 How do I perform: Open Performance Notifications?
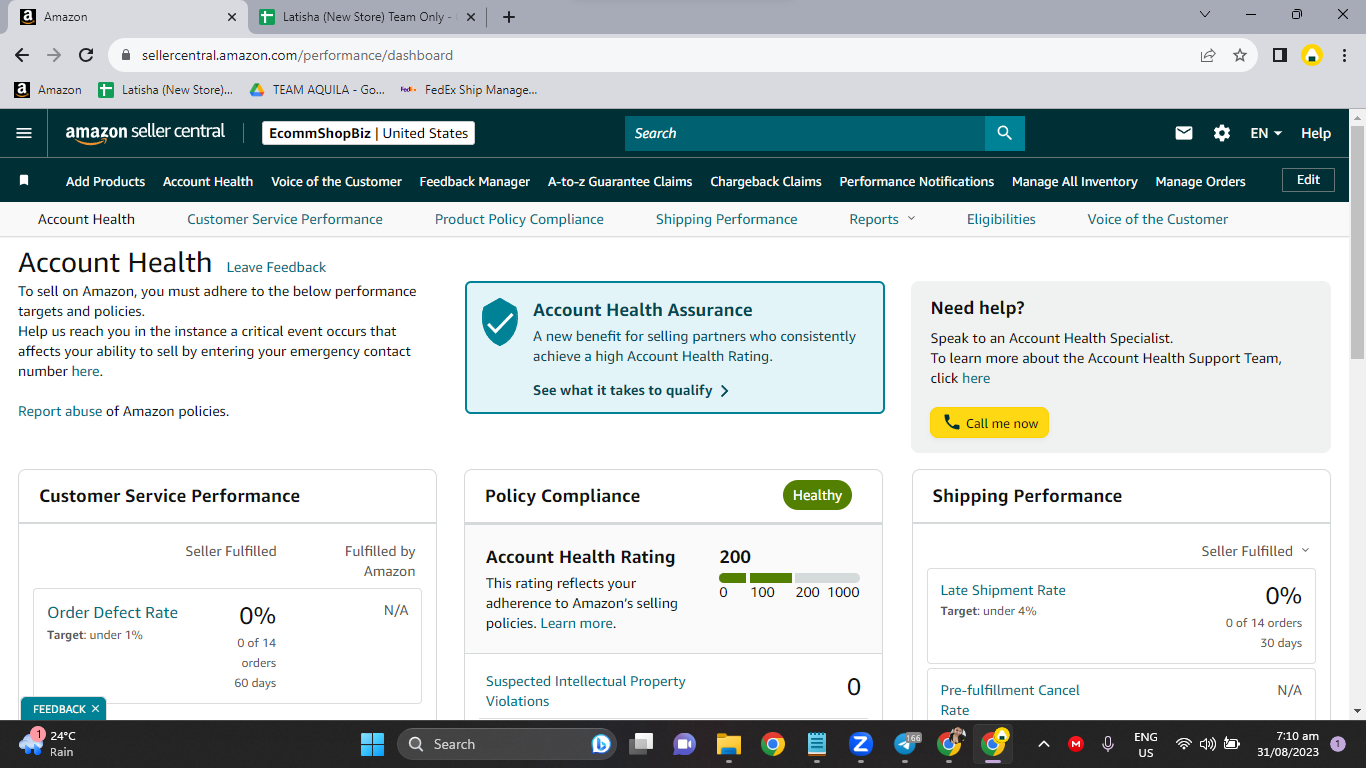(917, 181)
